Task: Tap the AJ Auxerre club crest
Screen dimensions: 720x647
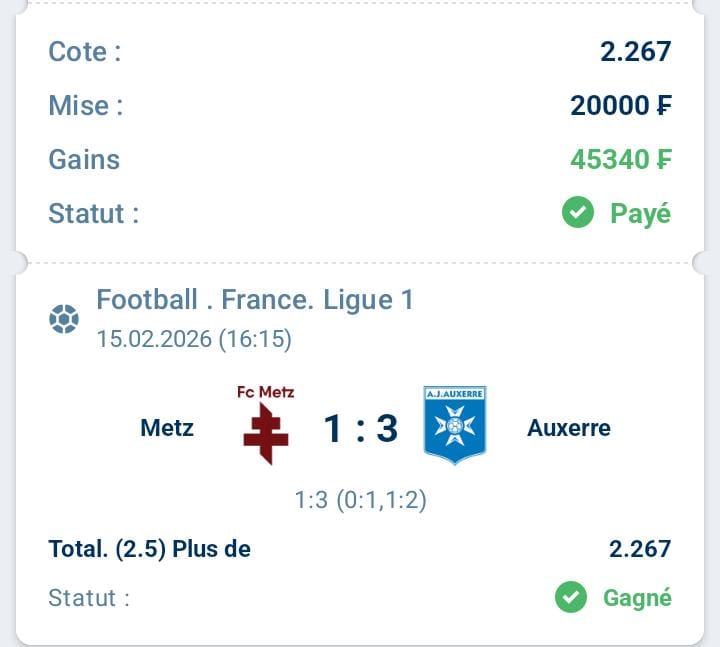Action: 455,425
